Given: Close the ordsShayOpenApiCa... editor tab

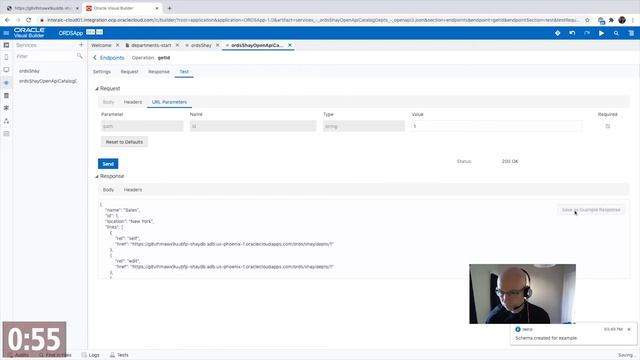Looking at the screenshot, I should tap(290, 45).
